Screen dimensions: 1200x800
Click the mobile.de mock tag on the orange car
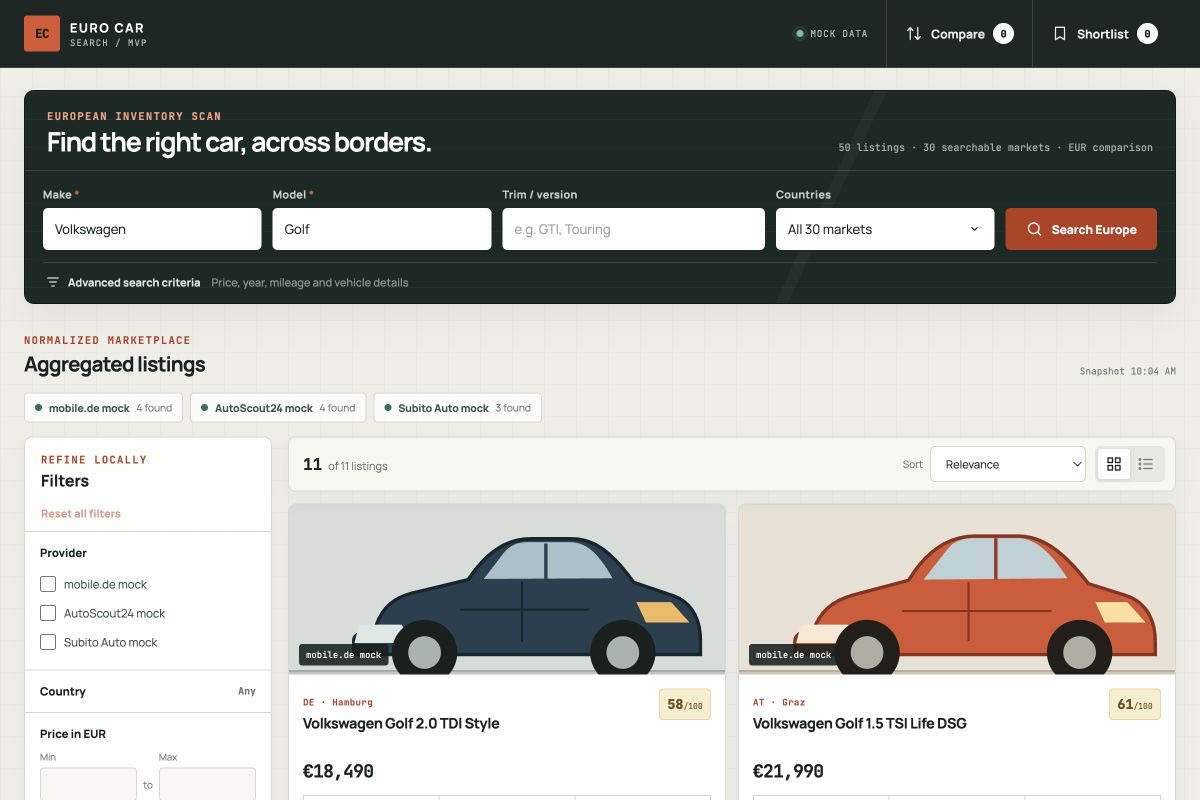pos(794,655)
